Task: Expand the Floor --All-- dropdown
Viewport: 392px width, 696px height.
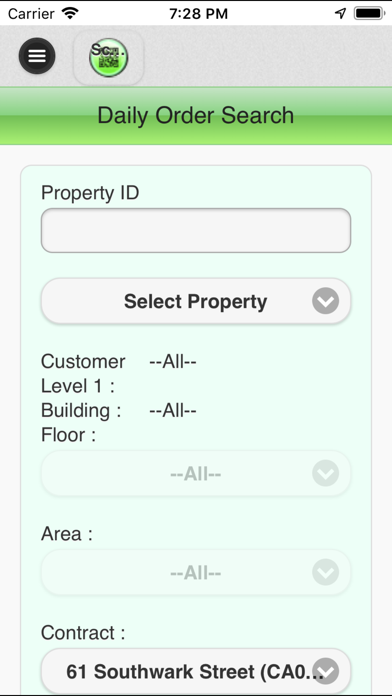Action: (x=196, y=474)
